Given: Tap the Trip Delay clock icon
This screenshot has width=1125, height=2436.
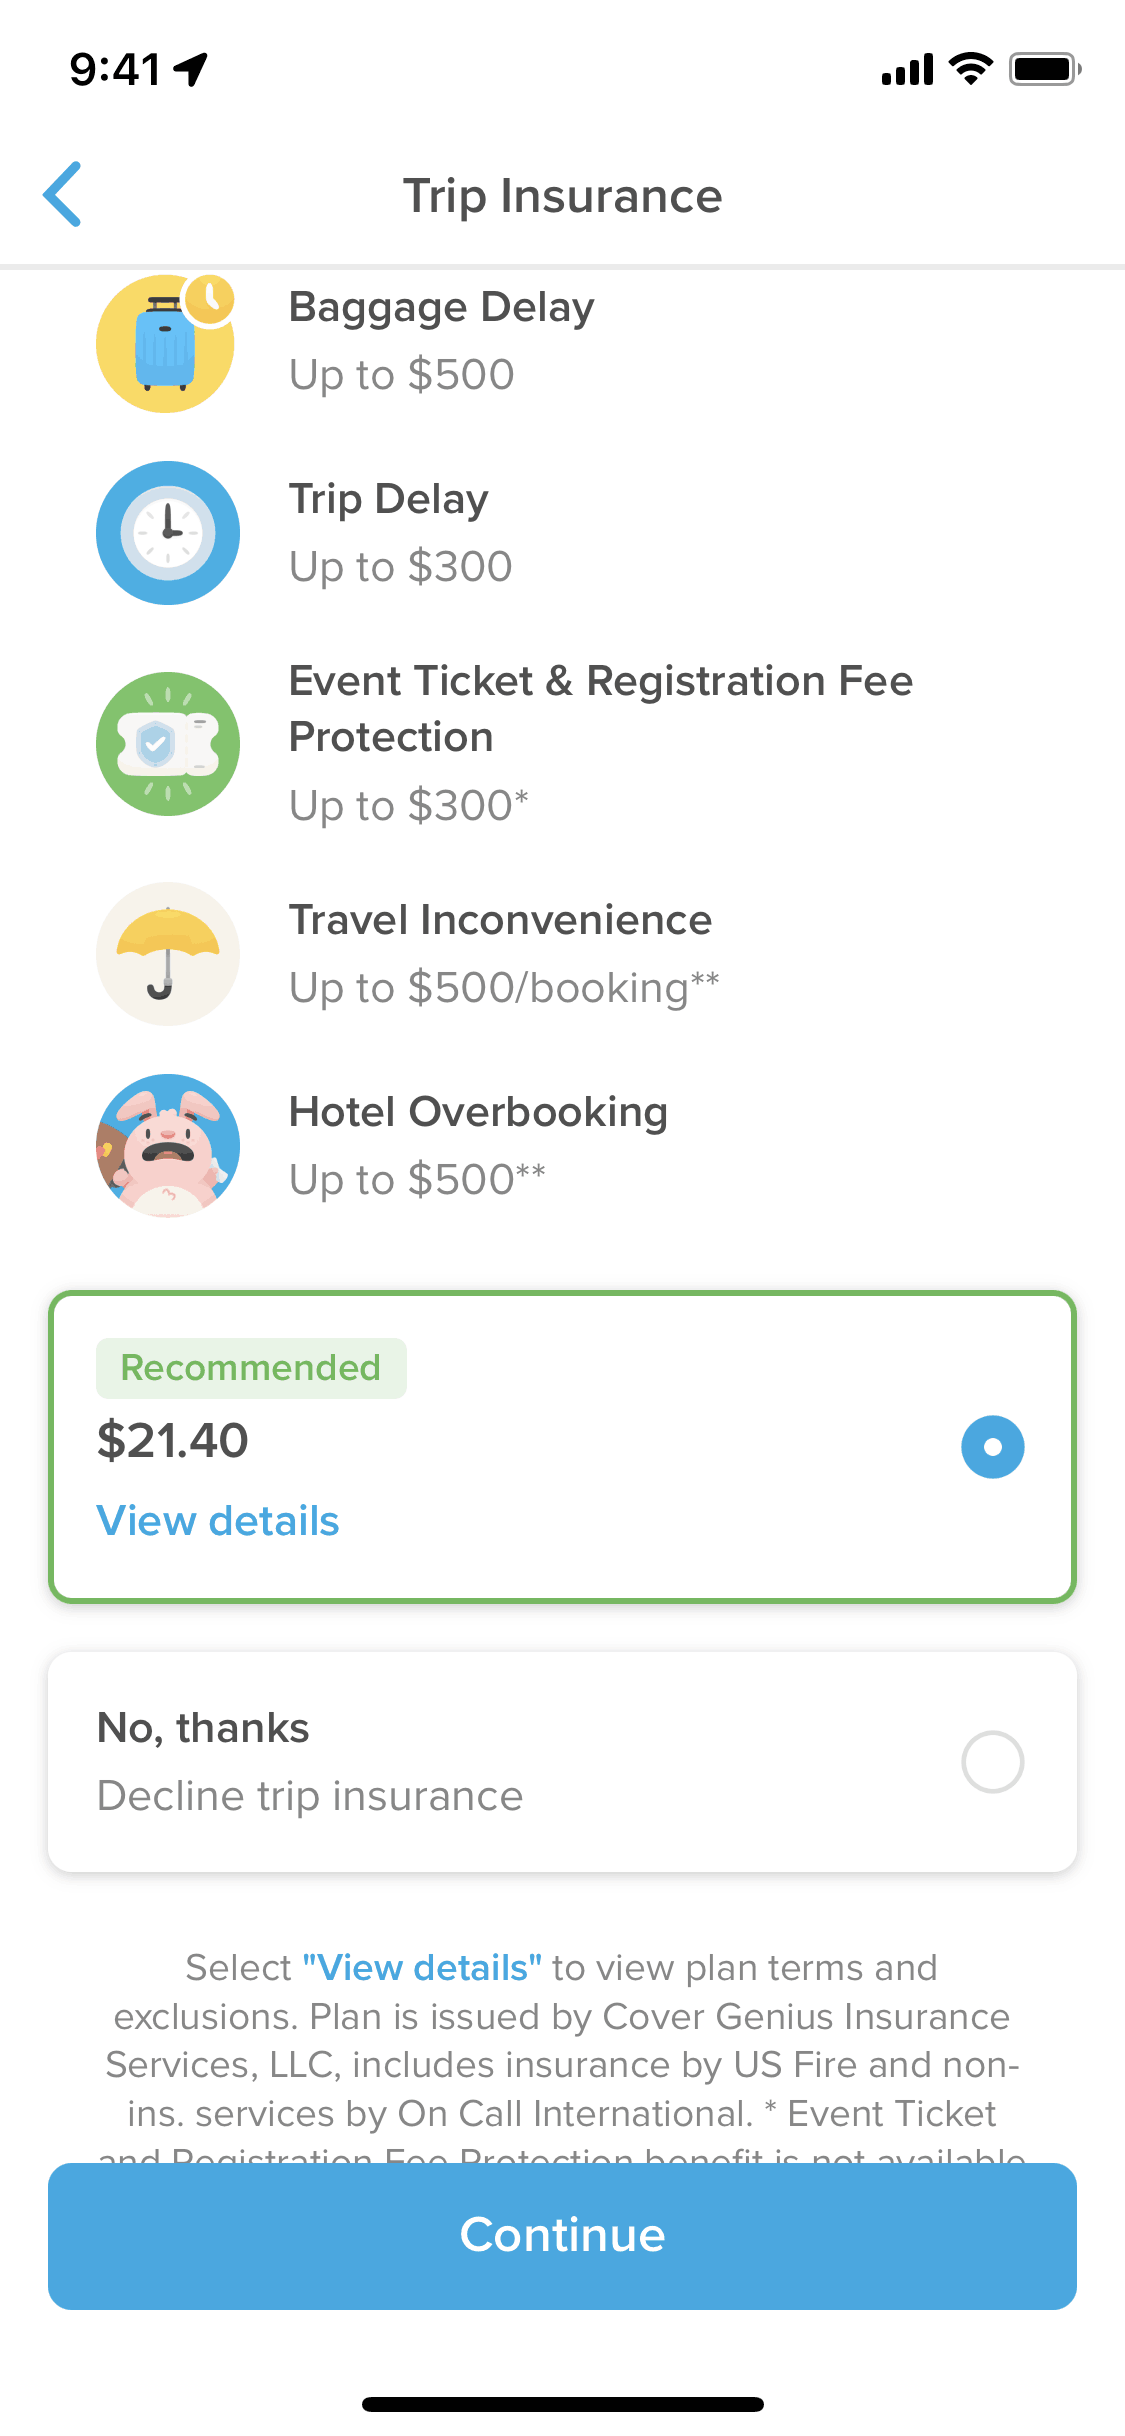Looking at the screenshot, I should coord(168,533).
